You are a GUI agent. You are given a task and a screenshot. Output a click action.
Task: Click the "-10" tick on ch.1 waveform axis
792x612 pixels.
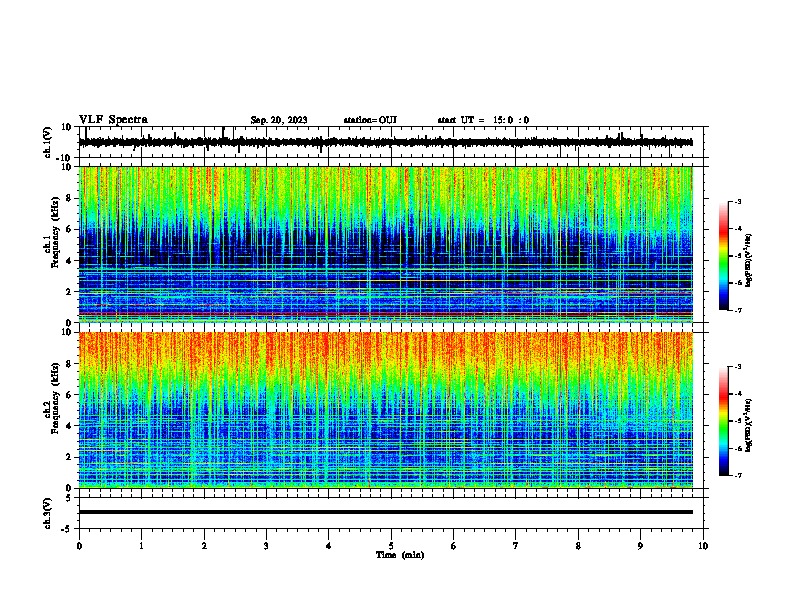(x=65, y=158)
